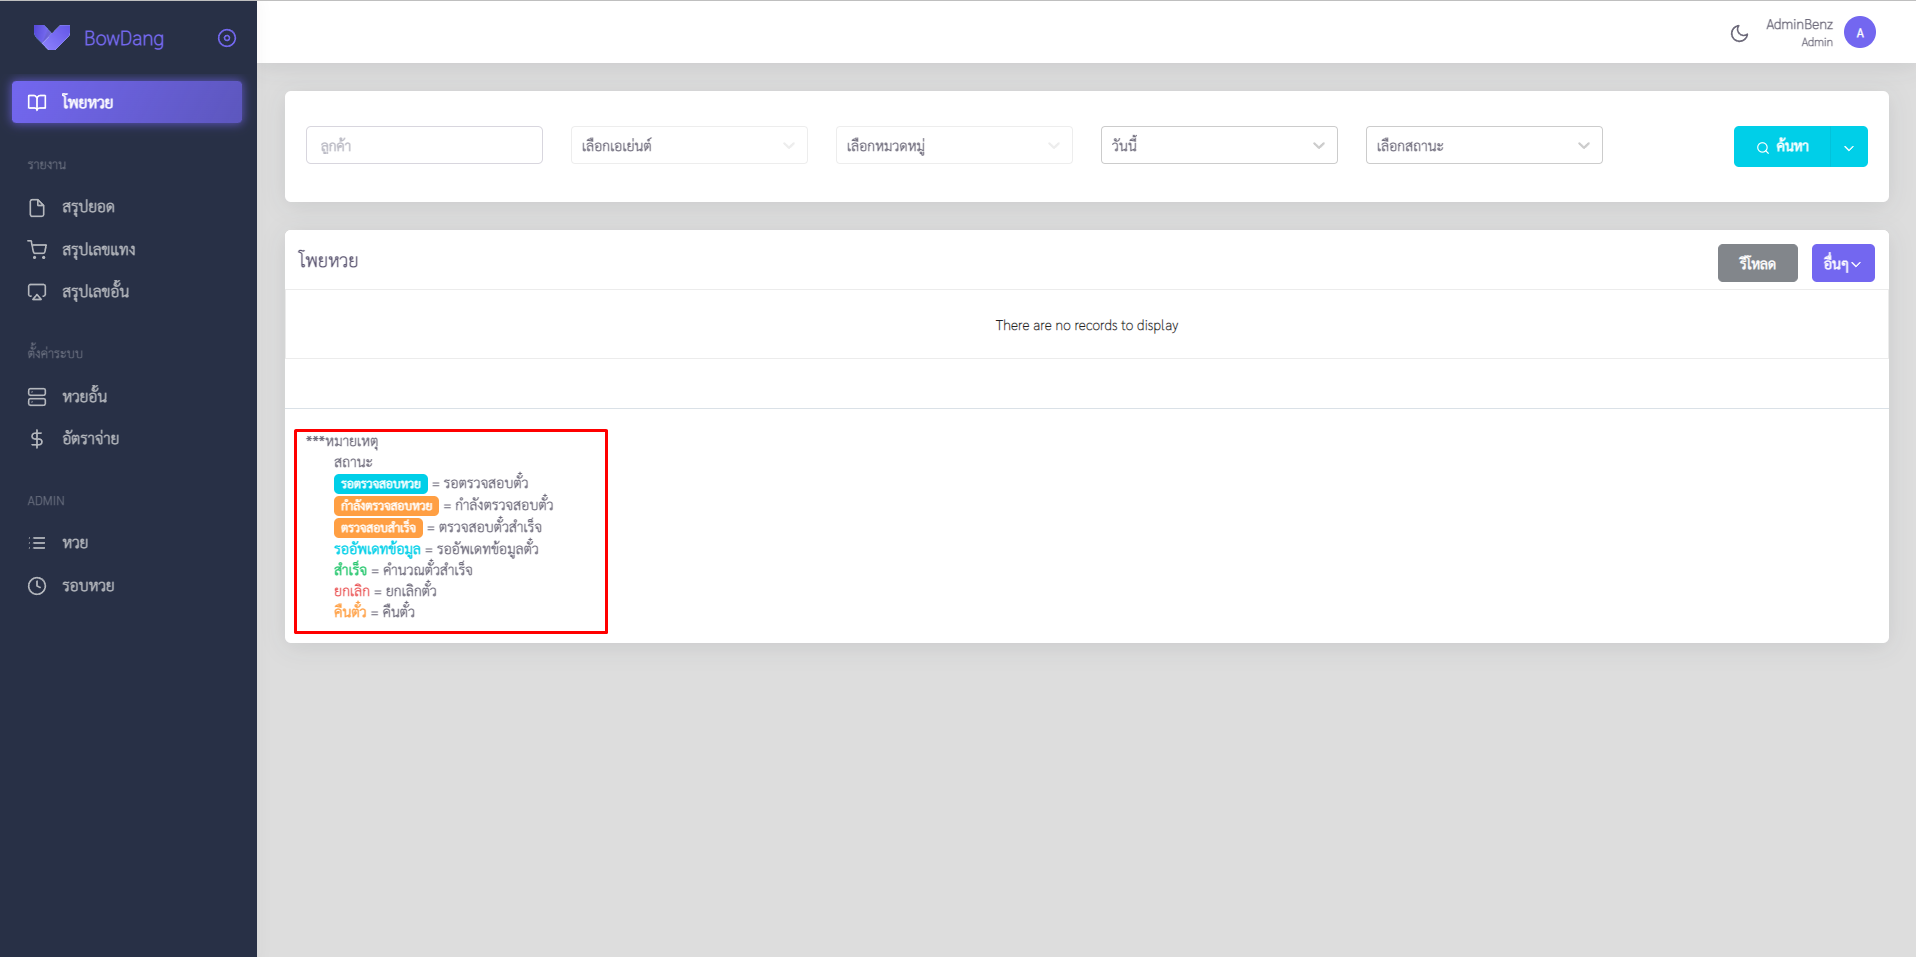
Task: Click the โพยหวย book icon in sidebar
Action: tap(37, 102)
